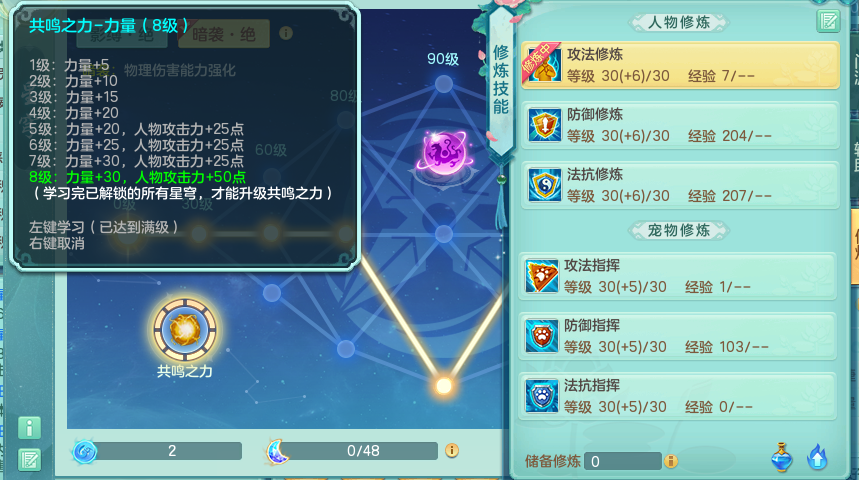Image resolution: width=859 pixels, height=480 pixels.
Task: Click the 法抗指挥 blue paw icon
Action: click(x=542, y=396)
